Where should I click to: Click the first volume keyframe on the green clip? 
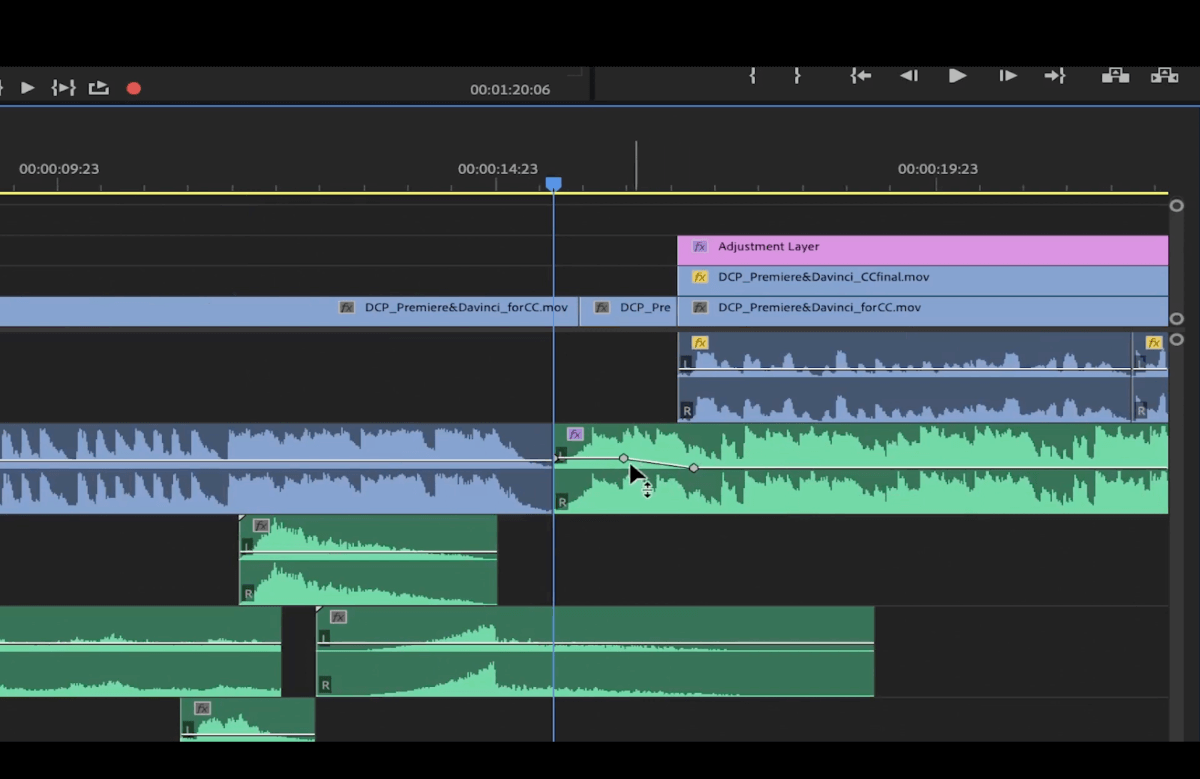(624, 458)
